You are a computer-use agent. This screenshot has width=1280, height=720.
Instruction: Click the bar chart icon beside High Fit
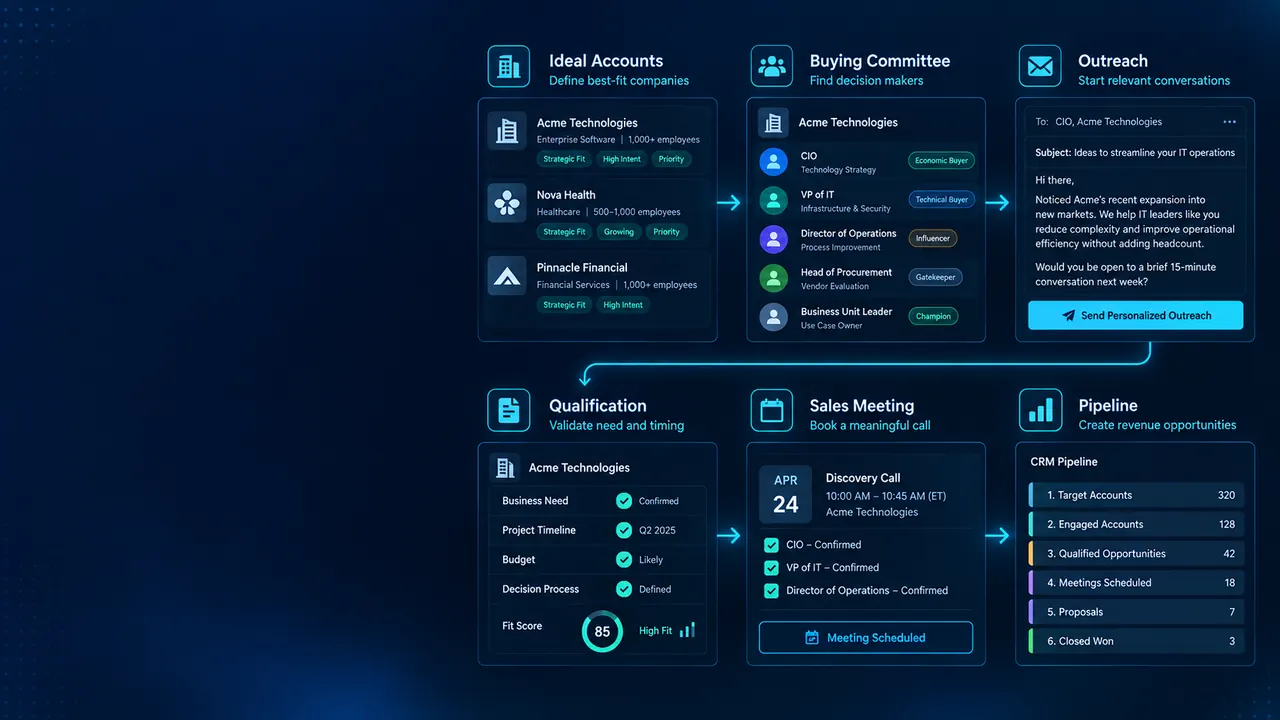click(687, 630)
